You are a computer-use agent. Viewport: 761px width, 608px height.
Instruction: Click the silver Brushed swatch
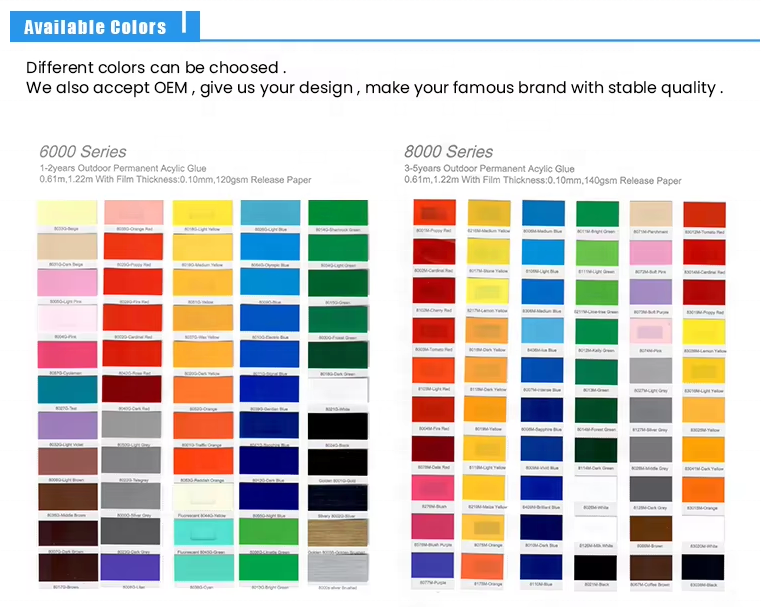[x=338, y=567]
